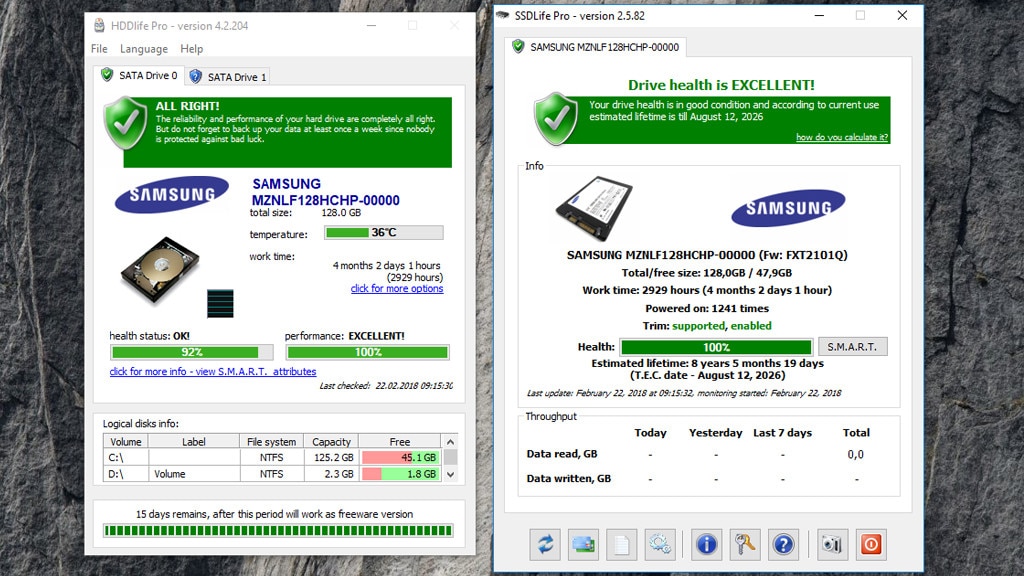The height and width of the screenshot is (576, 1024).
Task: Click the 36°C temperature bar
Action: point(383,232)
